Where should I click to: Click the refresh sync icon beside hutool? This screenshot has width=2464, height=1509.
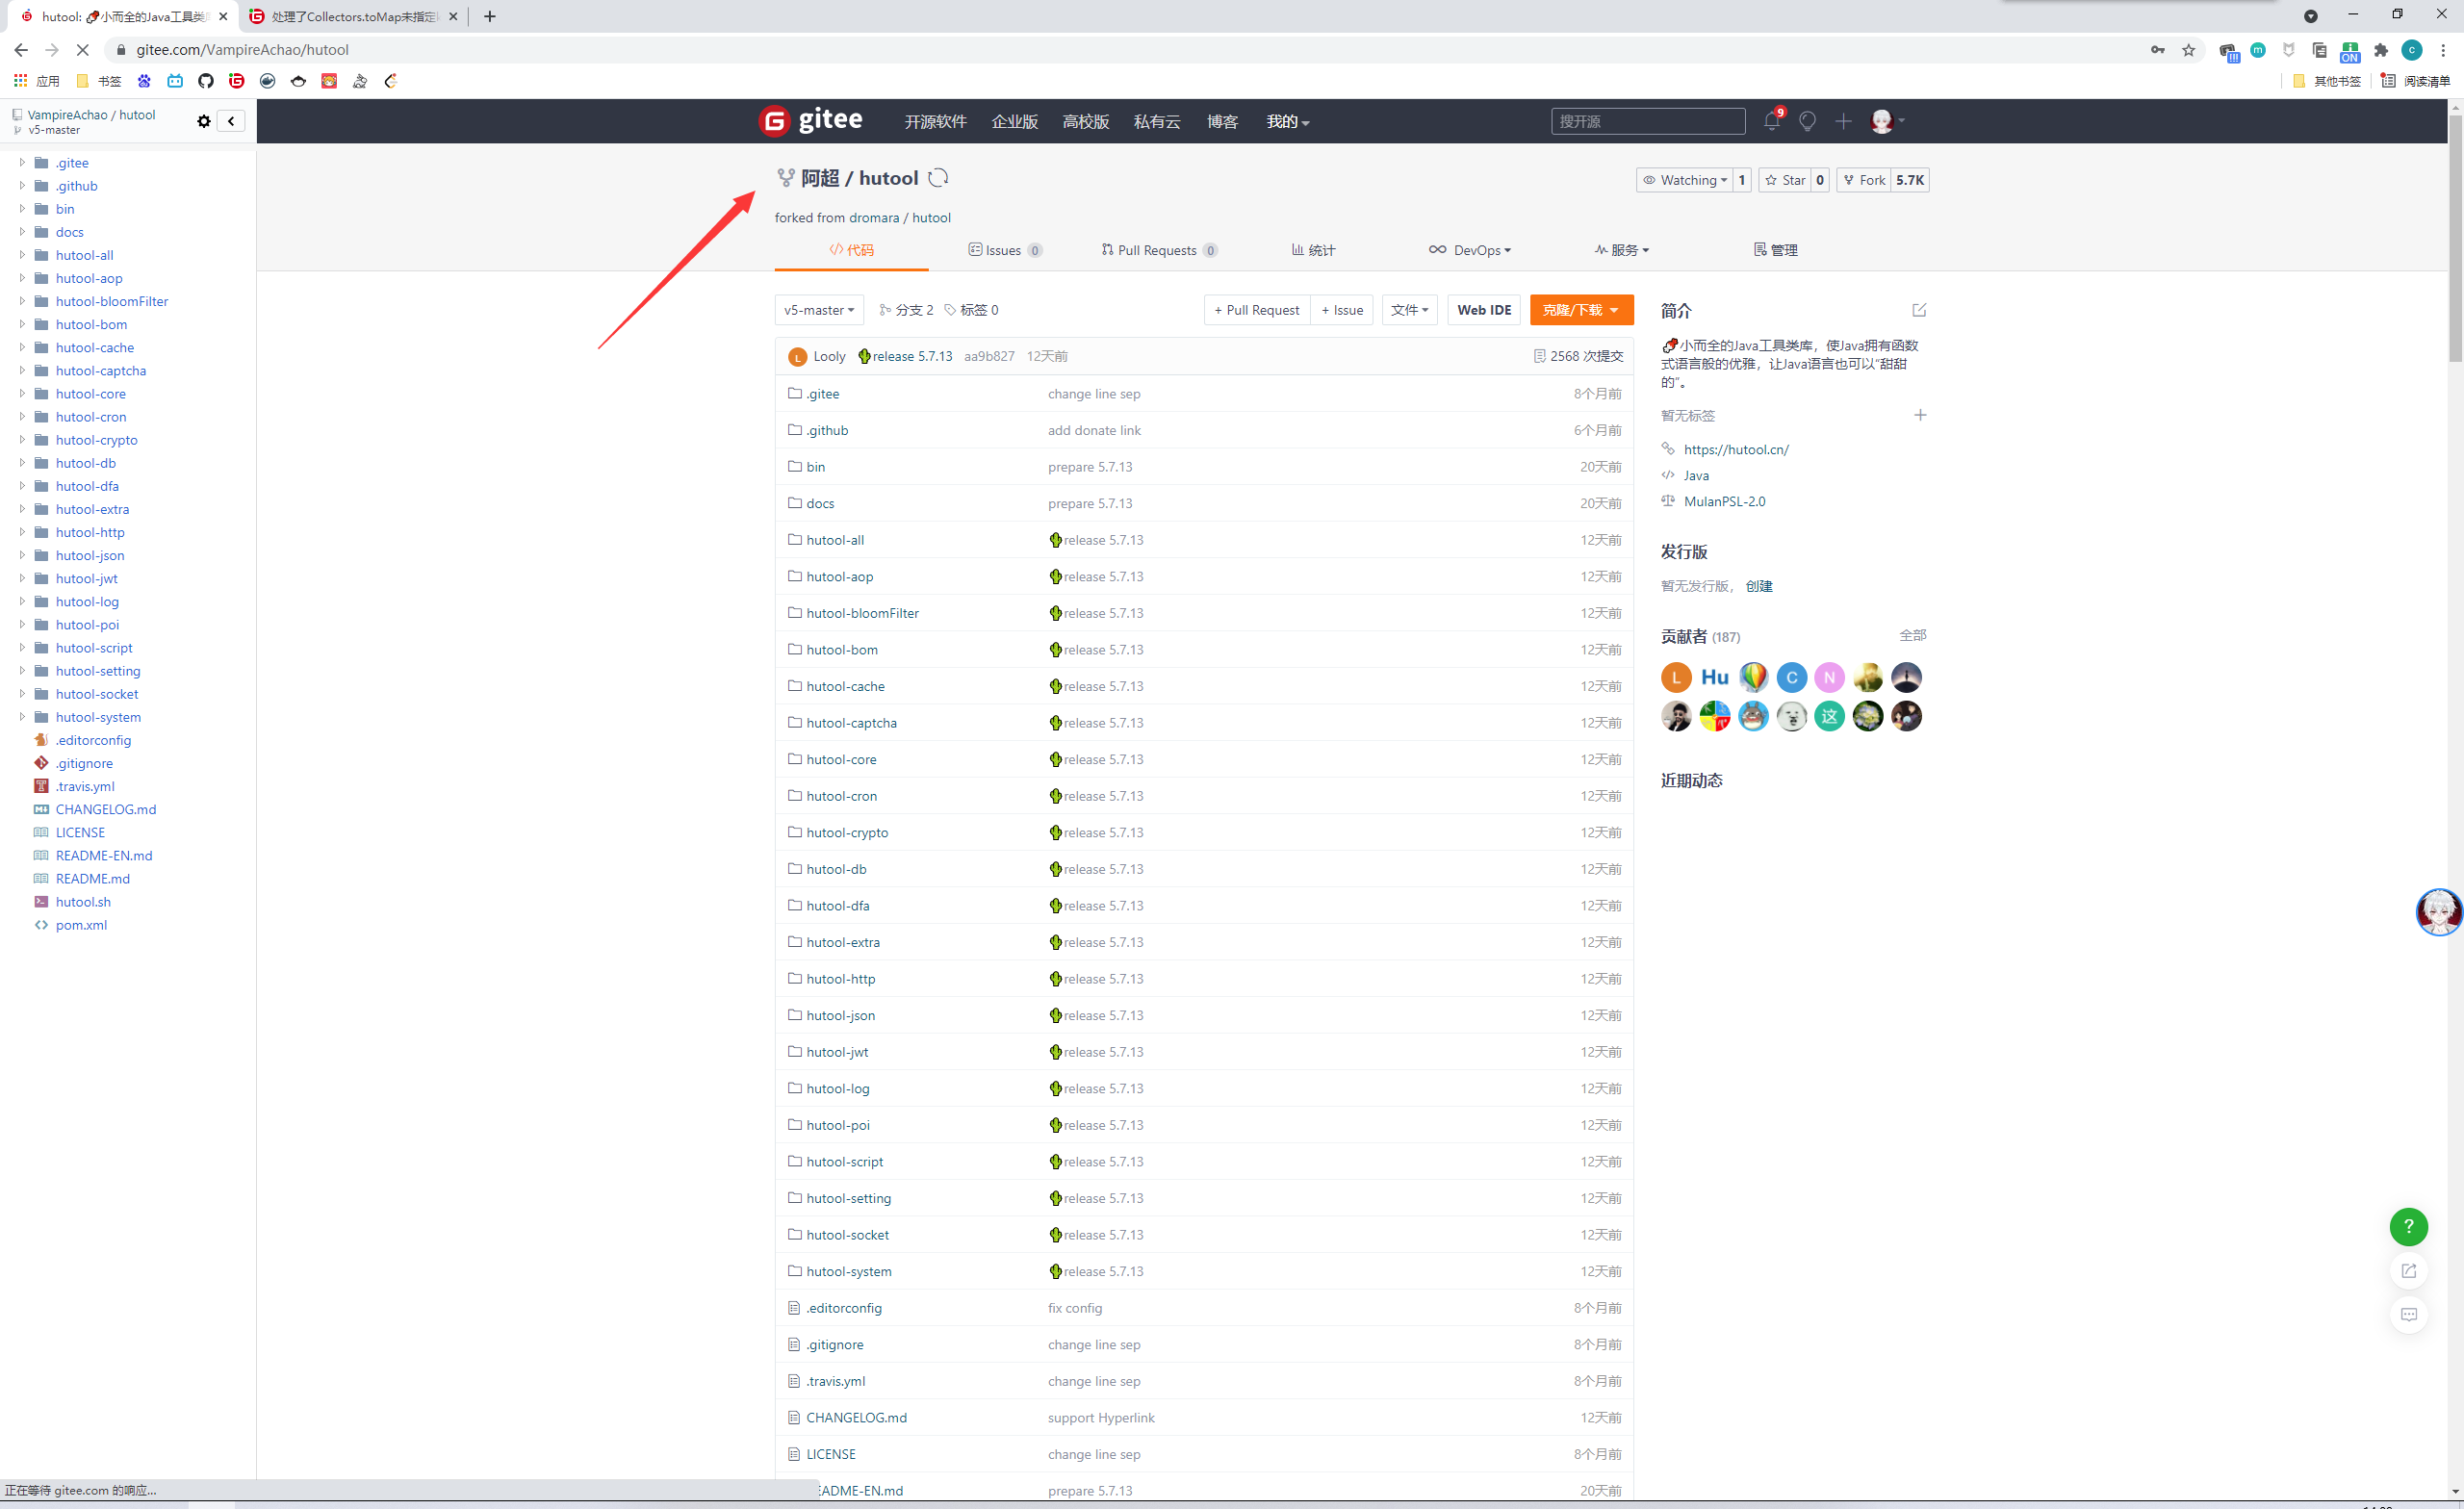[937, 178]
